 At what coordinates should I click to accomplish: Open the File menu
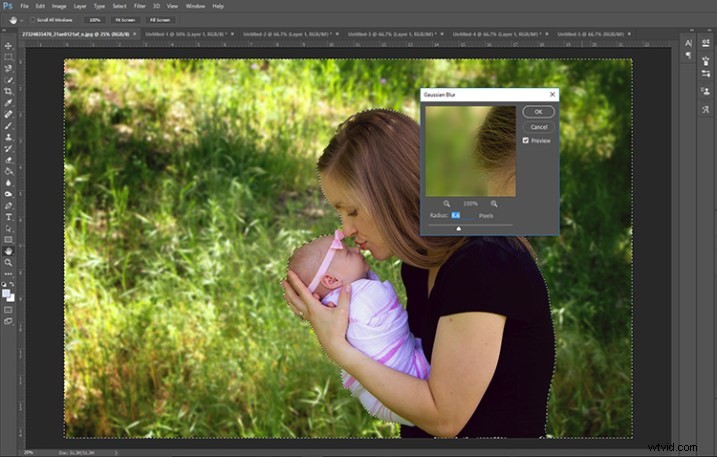click(24, 6)
